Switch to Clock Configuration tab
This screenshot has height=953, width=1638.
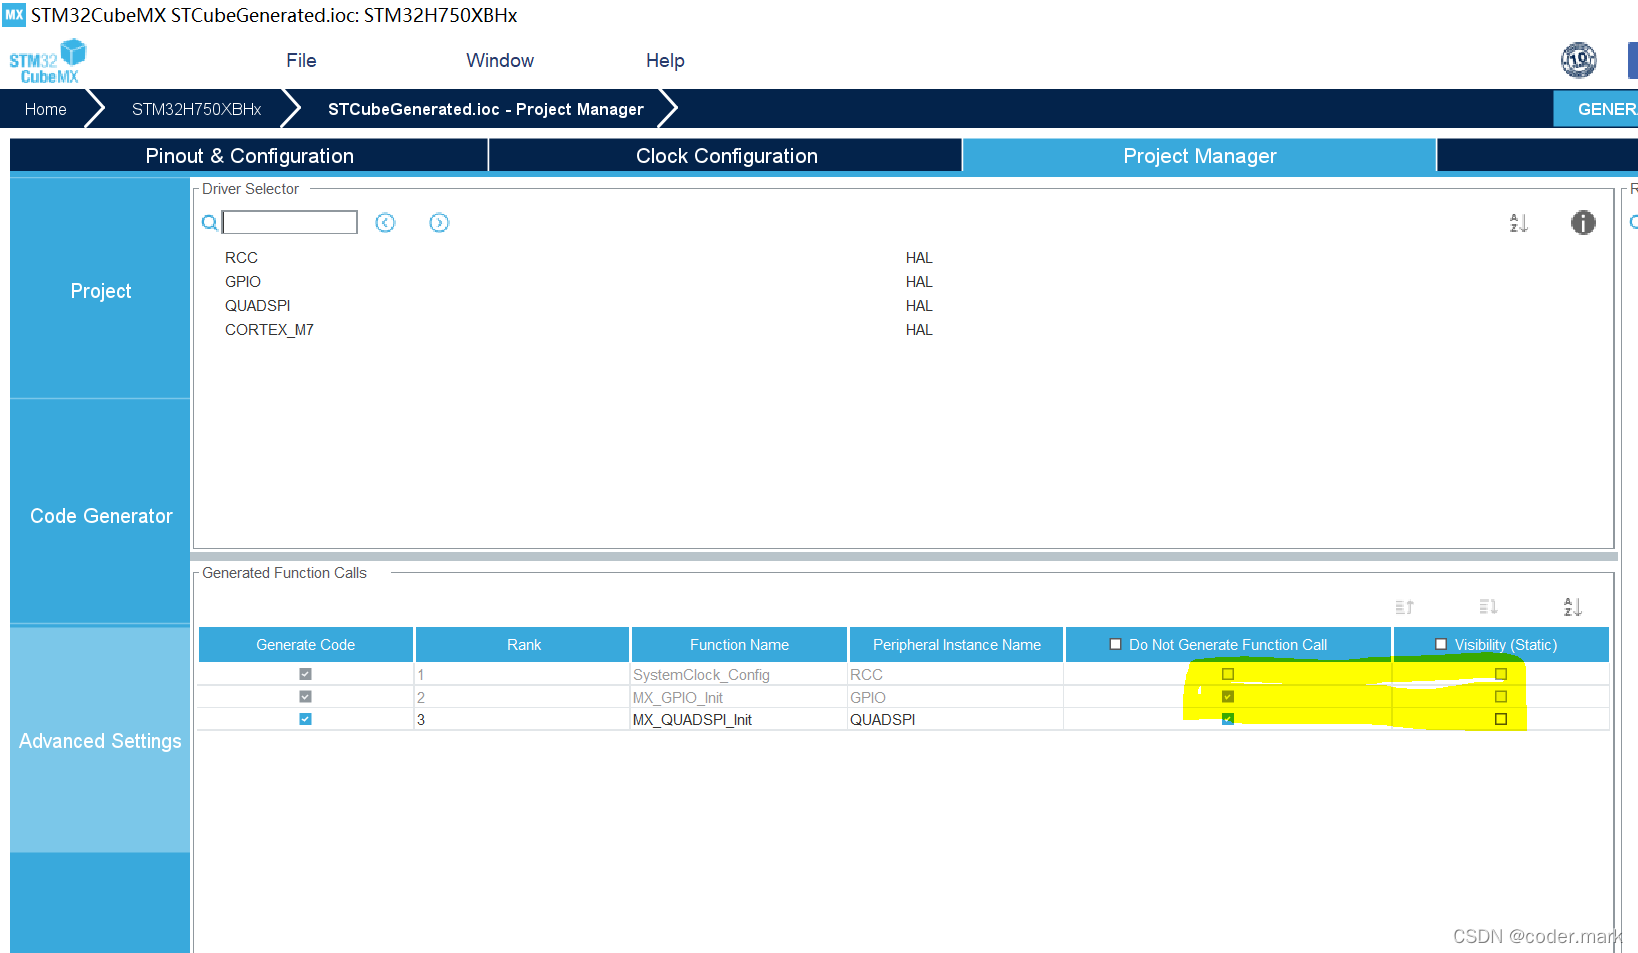click(727, 155)
